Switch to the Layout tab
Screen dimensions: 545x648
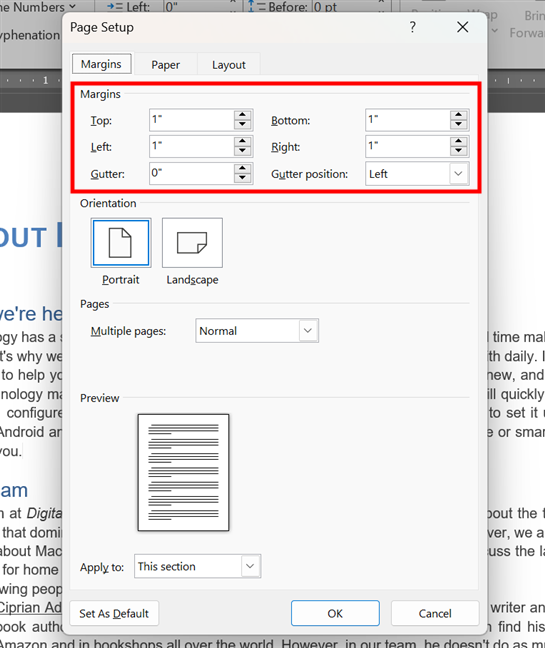(228, 64)
